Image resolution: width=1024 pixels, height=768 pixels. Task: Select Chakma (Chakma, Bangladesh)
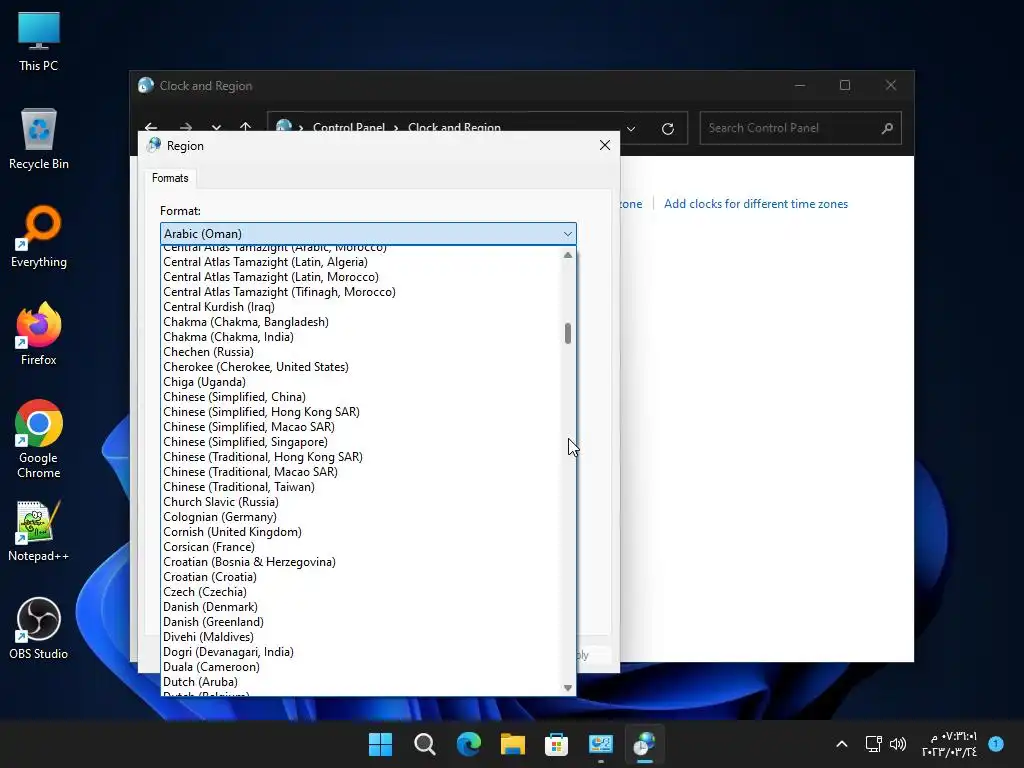click(361, 322)
